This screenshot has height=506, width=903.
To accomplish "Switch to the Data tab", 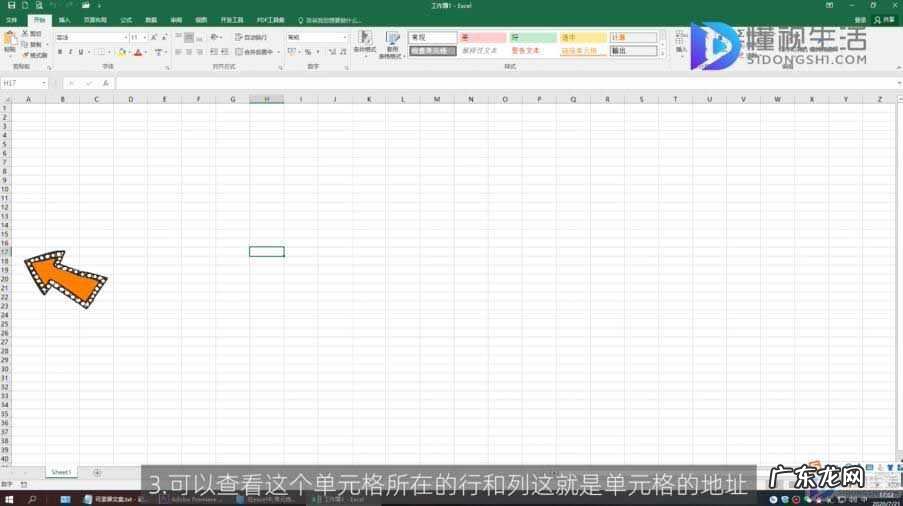I will (x=151, y=20).
